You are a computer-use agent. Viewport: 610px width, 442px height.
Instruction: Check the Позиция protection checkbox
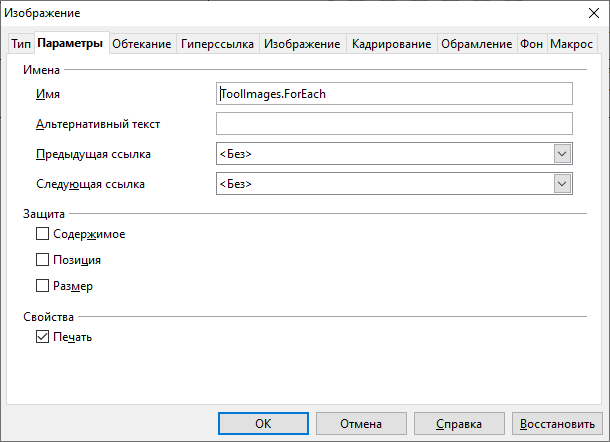tap(42, 260)
